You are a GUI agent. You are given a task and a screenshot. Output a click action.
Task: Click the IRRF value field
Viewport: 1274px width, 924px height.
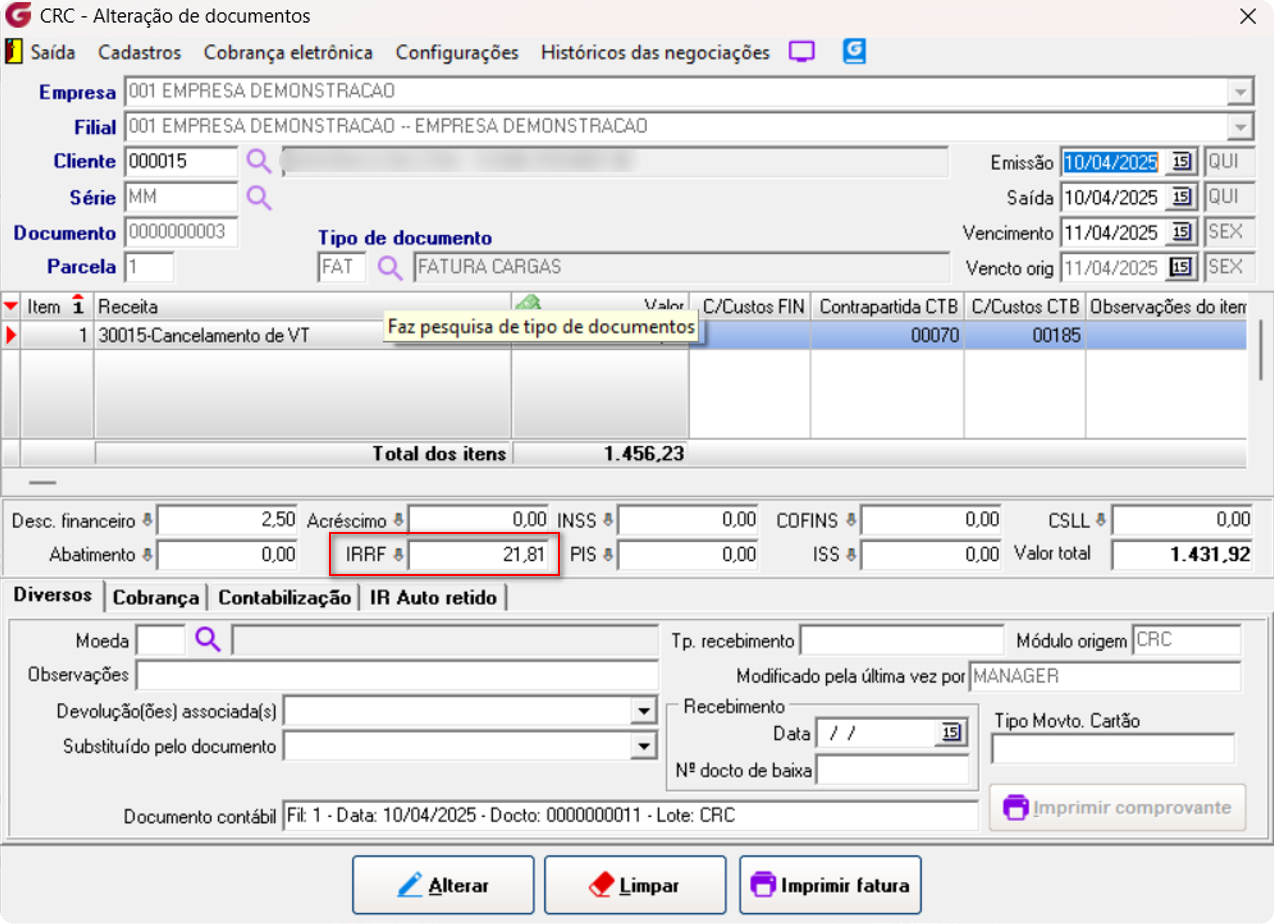click(478, 554)
